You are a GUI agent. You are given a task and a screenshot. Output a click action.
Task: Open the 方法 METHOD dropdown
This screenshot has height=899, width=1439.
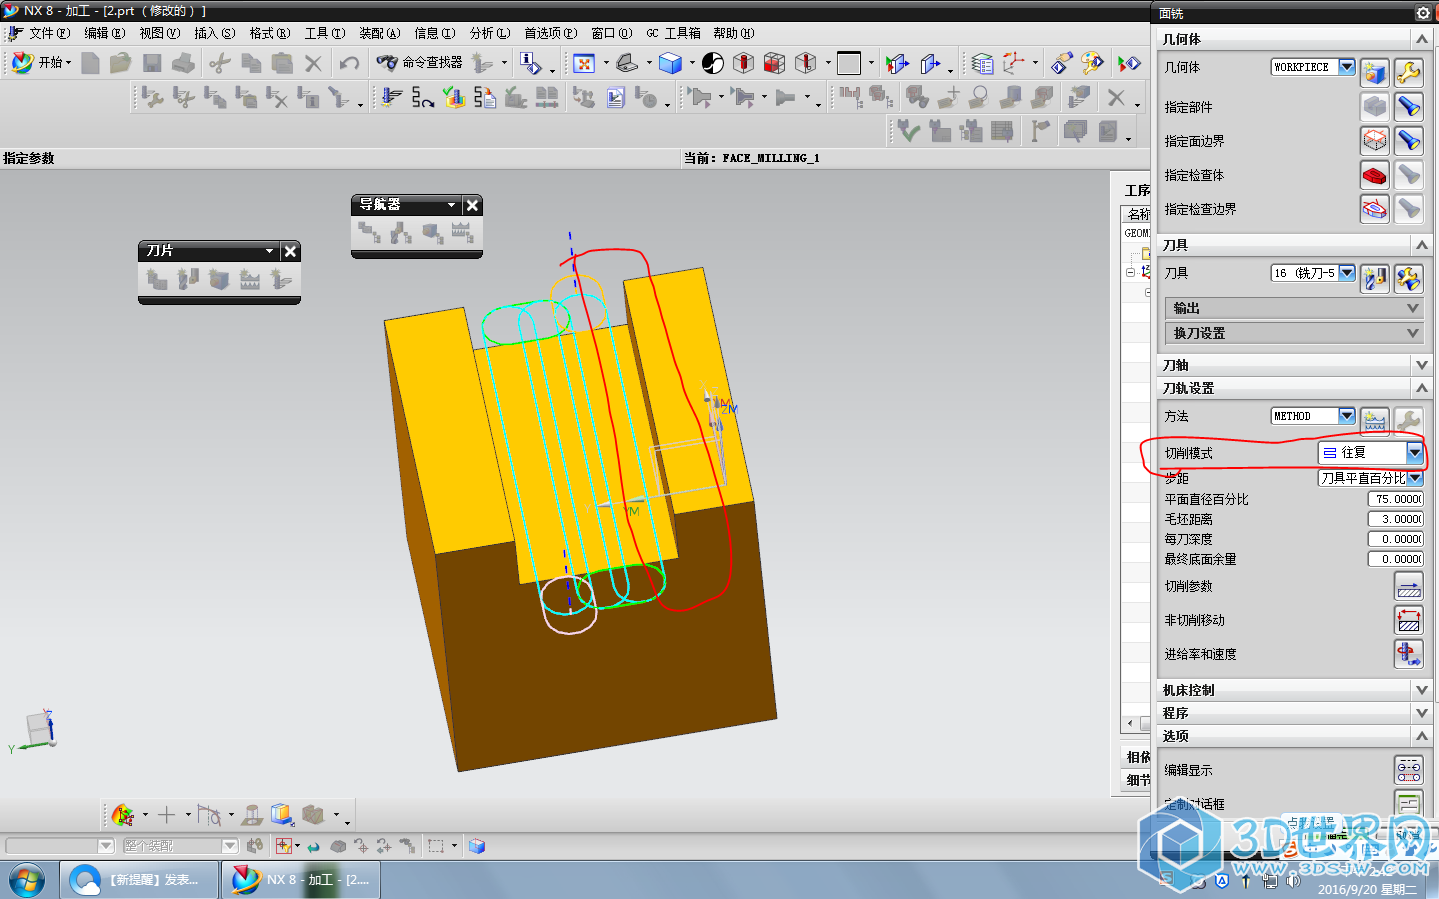[1346, 416]
